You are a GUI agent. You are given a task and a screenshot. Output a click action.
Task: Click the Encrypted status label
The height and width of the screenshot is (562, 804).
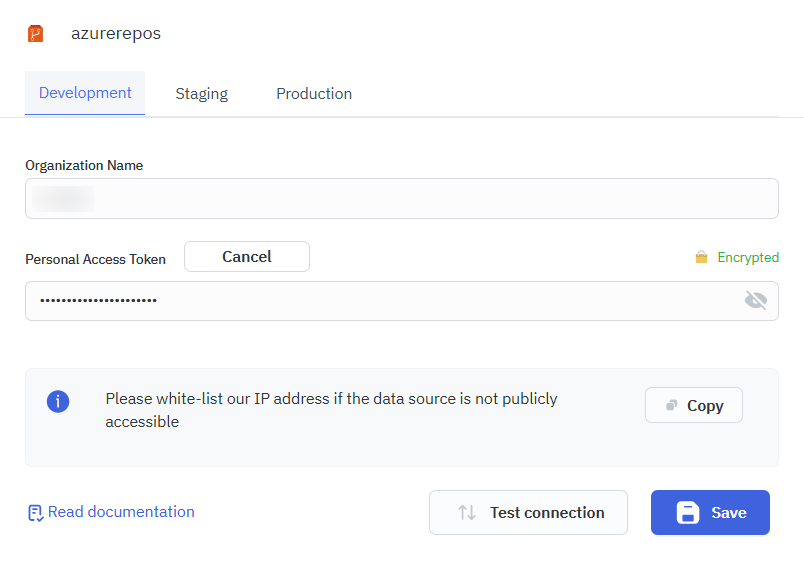click(748, 257)
